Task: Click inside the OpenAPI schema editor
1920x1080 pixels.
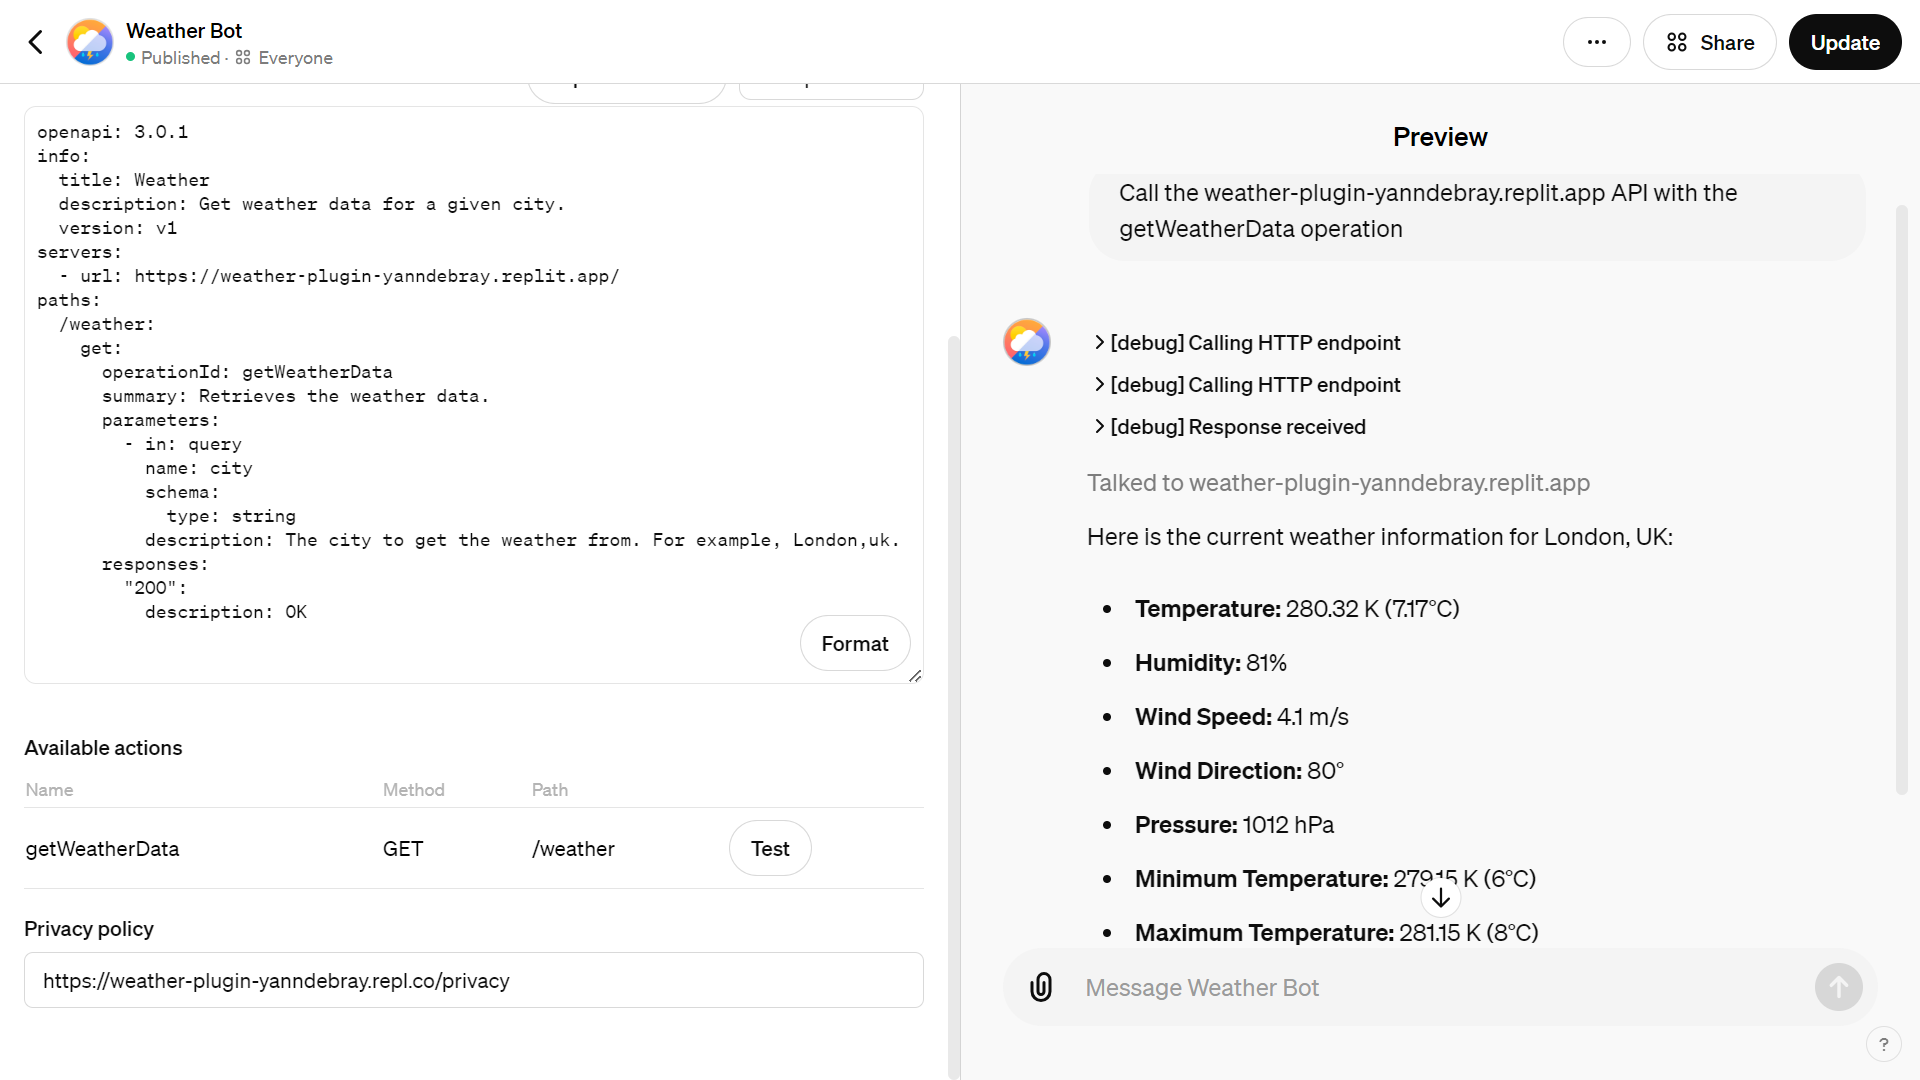Action: (x=474, y=395)
